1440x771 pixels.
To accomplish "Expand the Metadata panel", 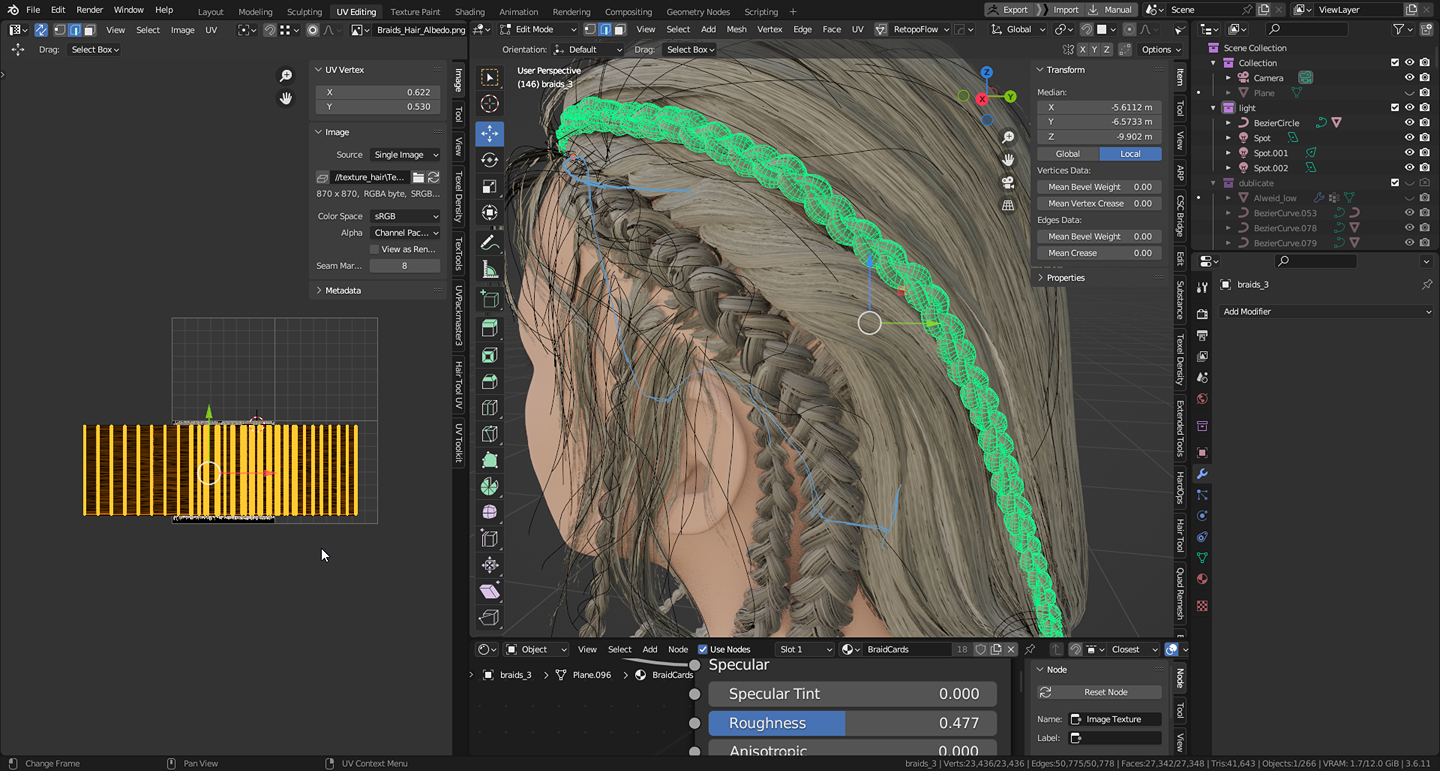I will [x=342, y=290].
